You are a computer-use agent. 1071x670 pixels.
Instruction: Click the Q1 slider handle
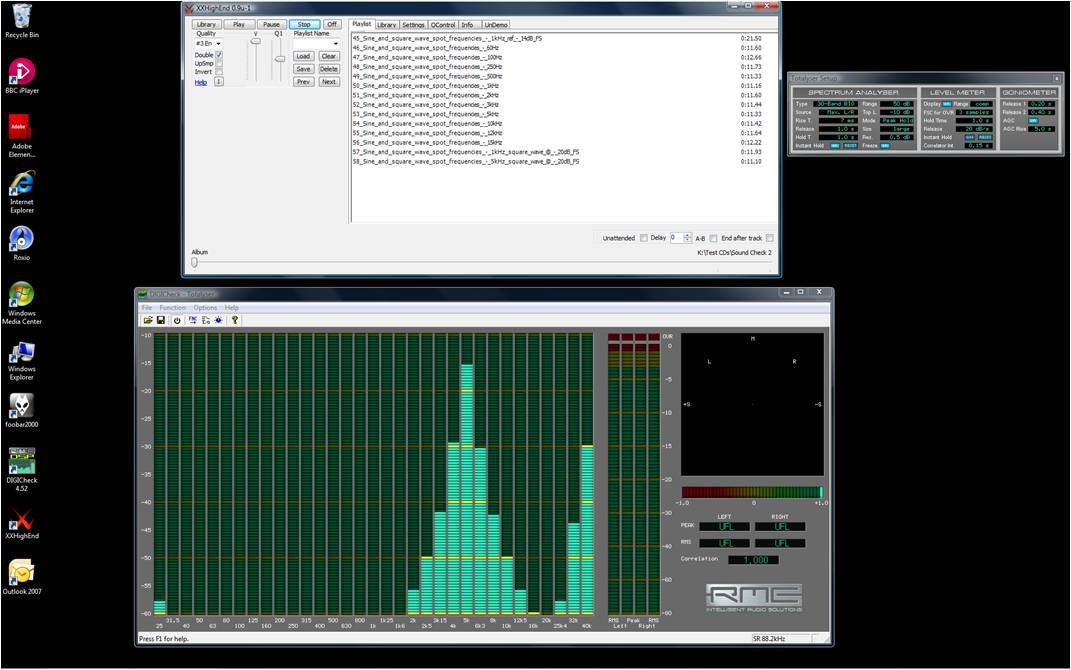[x=279, y=59]
